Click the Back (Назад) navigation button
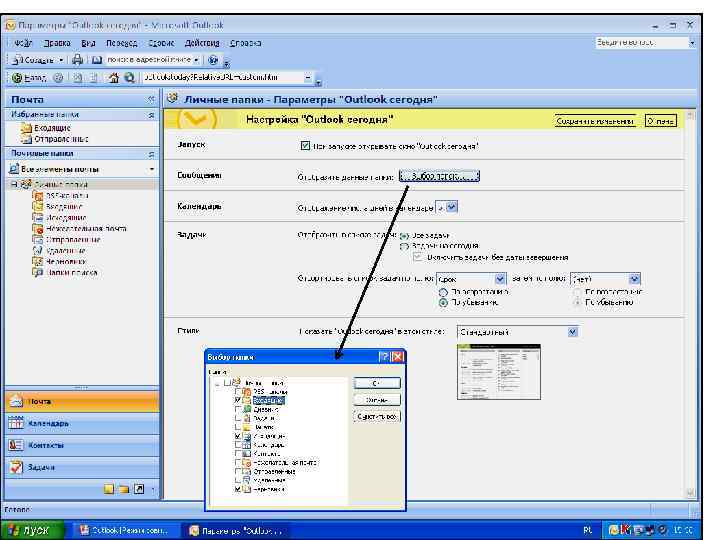 click(x=29, y=78)
